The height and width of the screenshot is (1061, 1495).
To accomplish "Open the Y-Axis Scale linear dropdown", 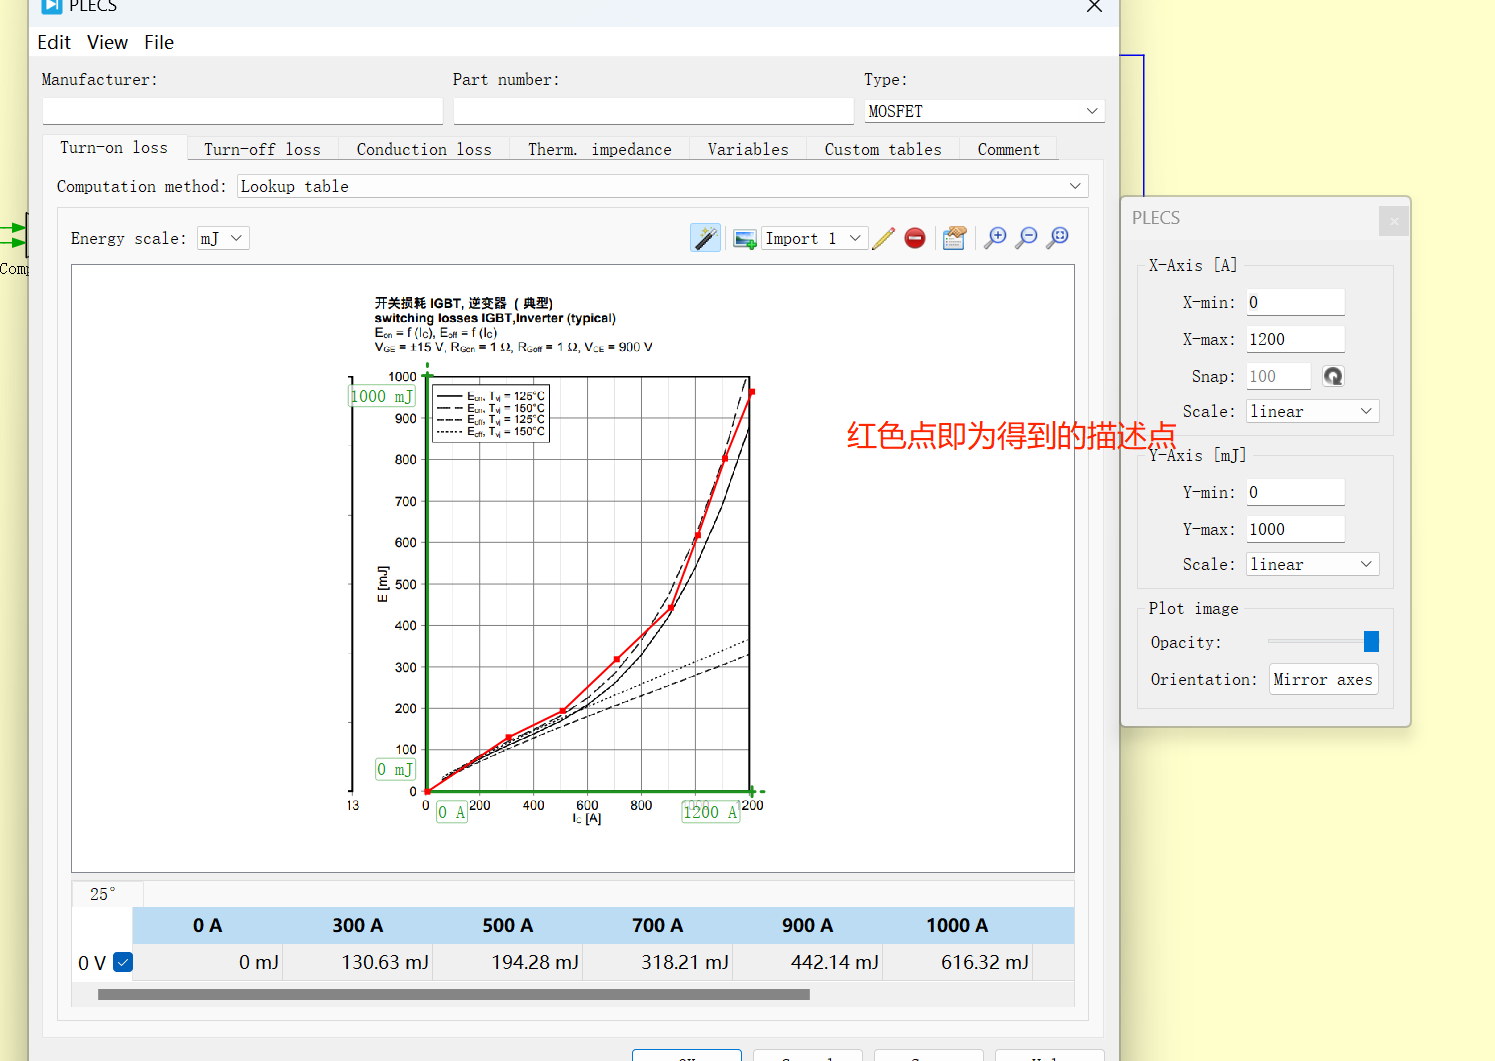I will click(x=1312, y=564).
